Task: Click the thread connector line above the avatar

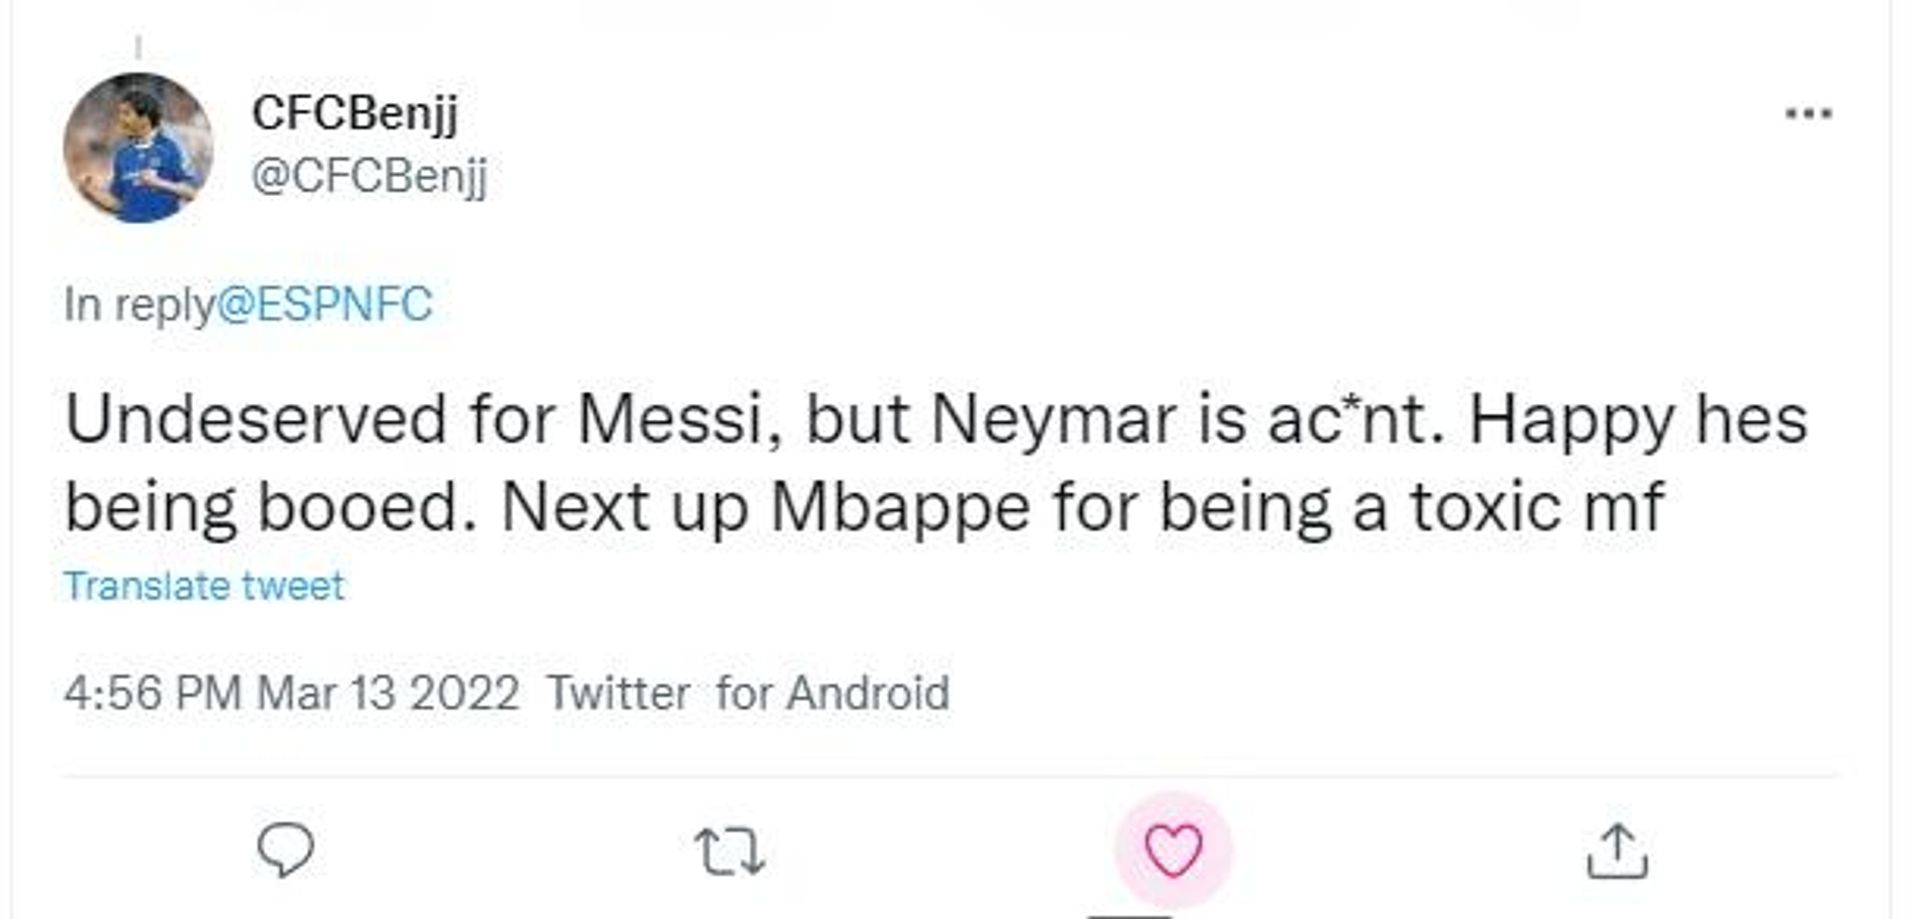Action: point(138,47)
